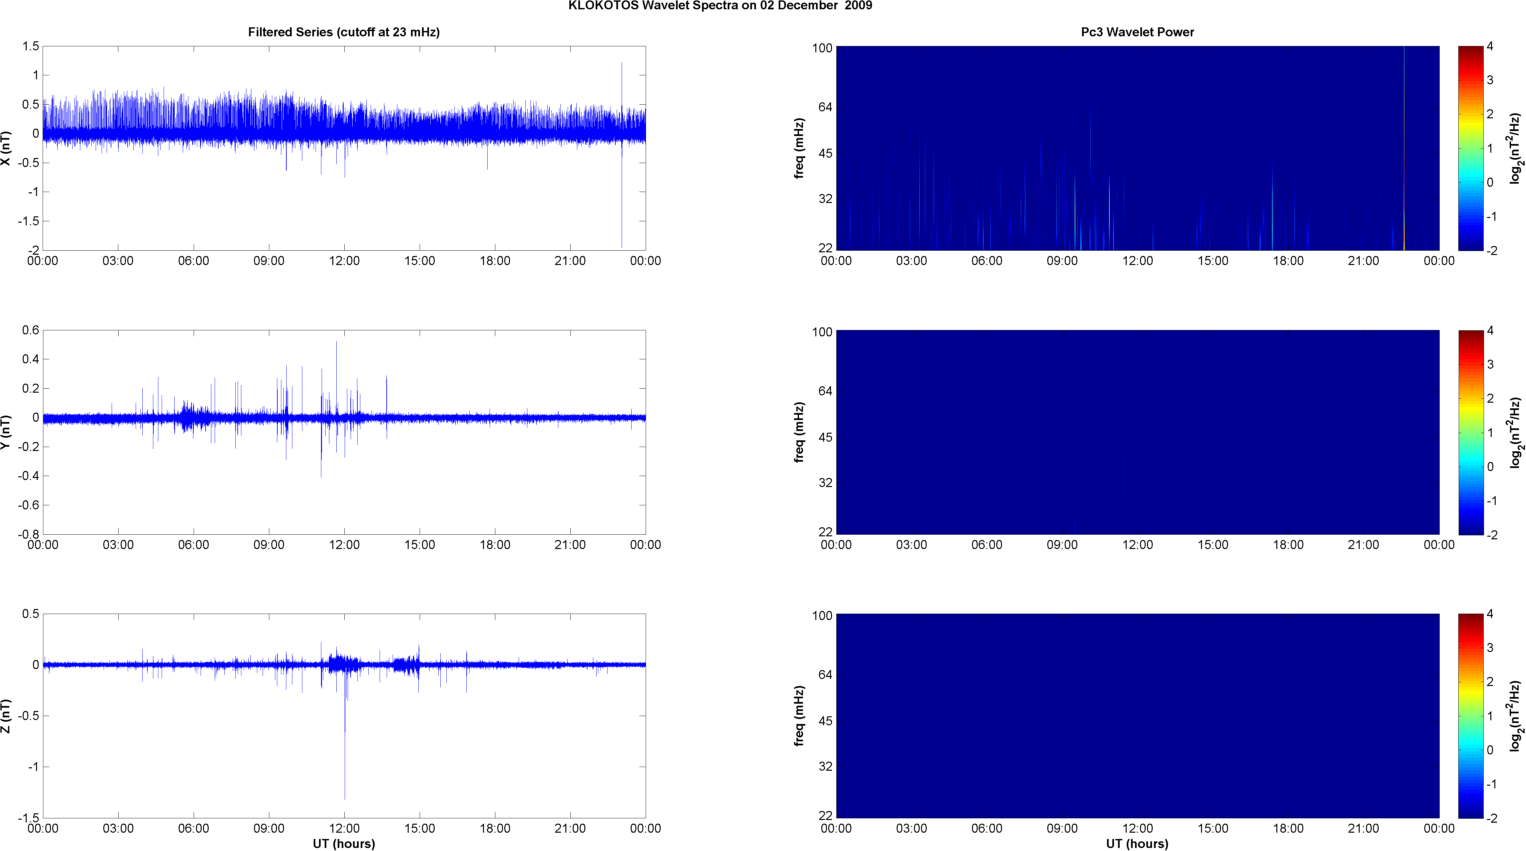Click the UT (hours) label under bottom spectrogram

(x=1137, y=844)
